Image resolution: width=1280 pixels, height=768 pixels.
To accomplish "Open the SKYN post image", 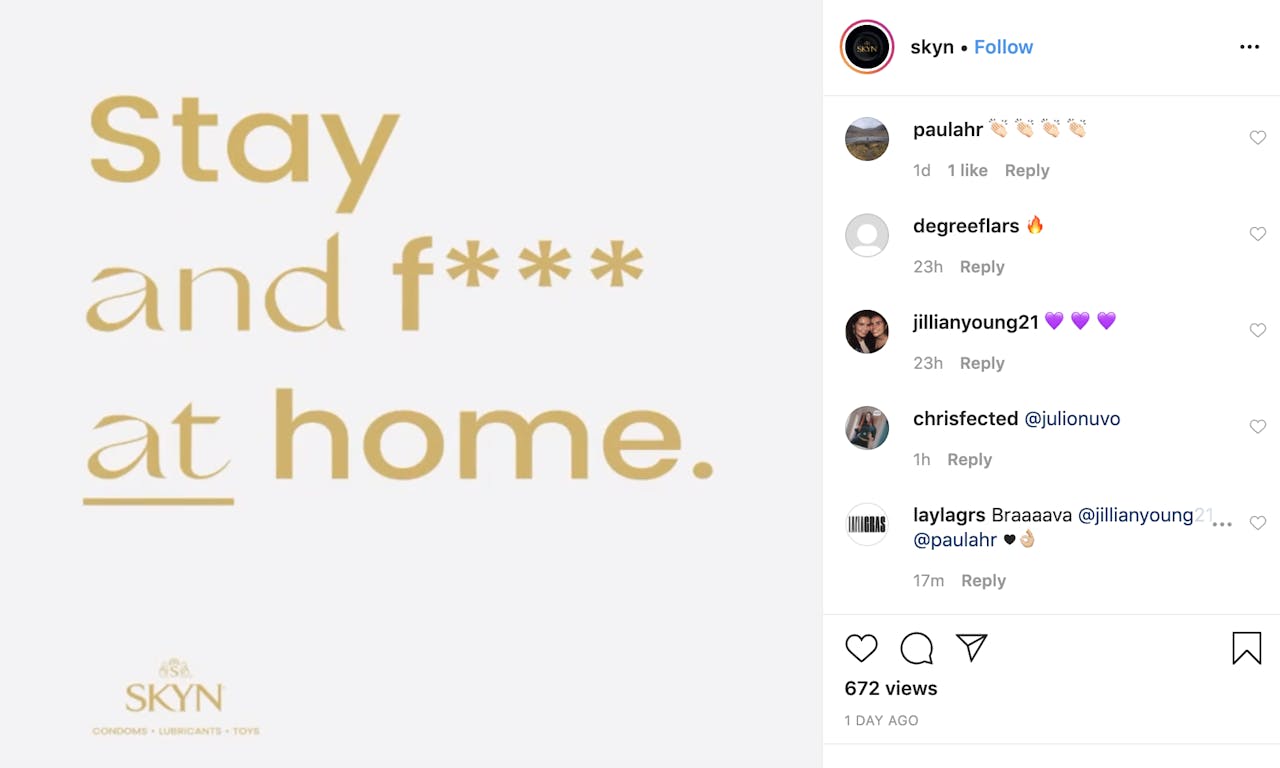I will coord(411,384).
